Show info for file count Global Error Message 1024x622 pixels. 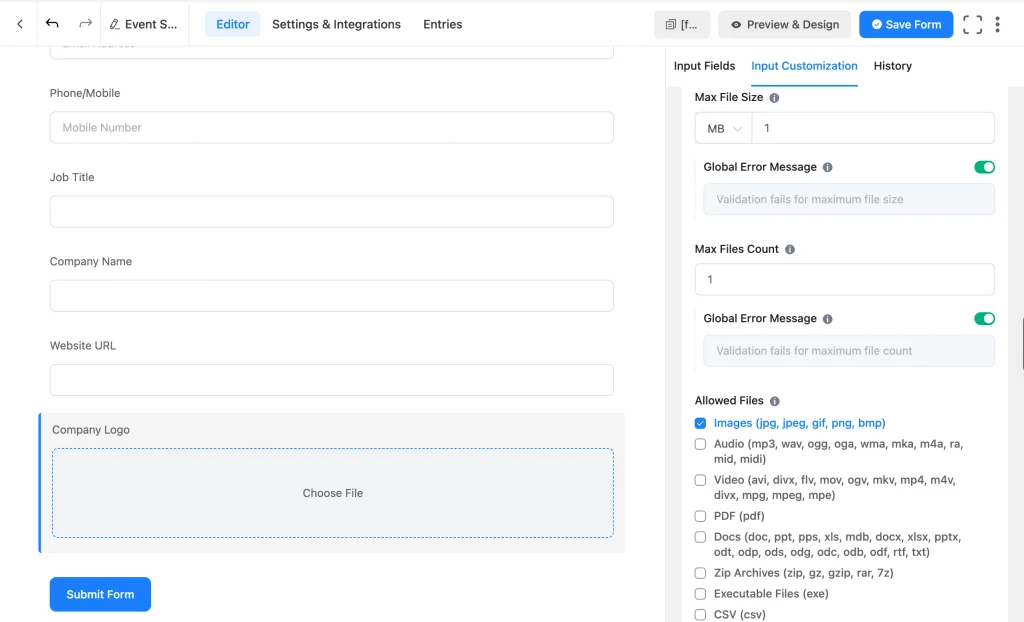[x=827, y=319]
